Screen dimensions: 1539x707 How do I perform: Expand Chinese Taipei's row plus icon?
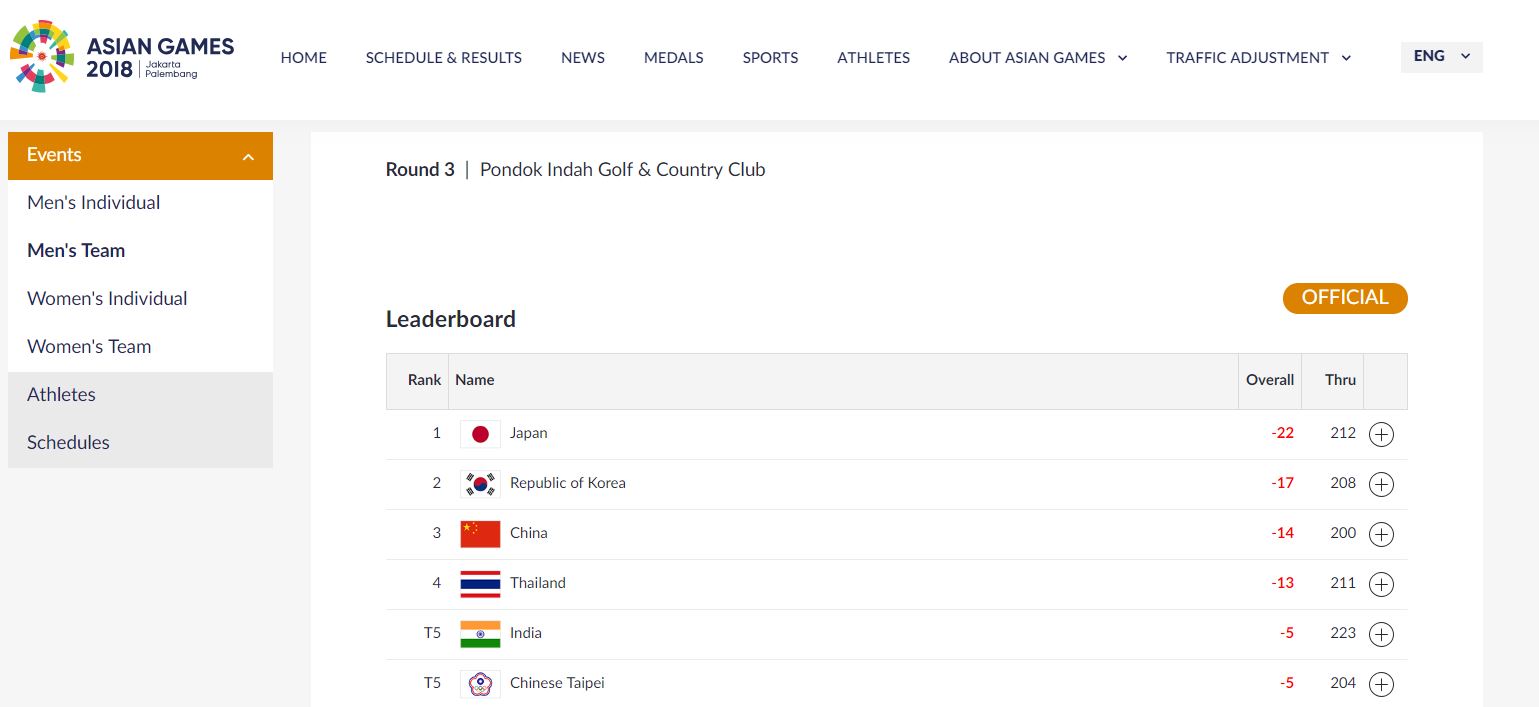[1381, 684]
